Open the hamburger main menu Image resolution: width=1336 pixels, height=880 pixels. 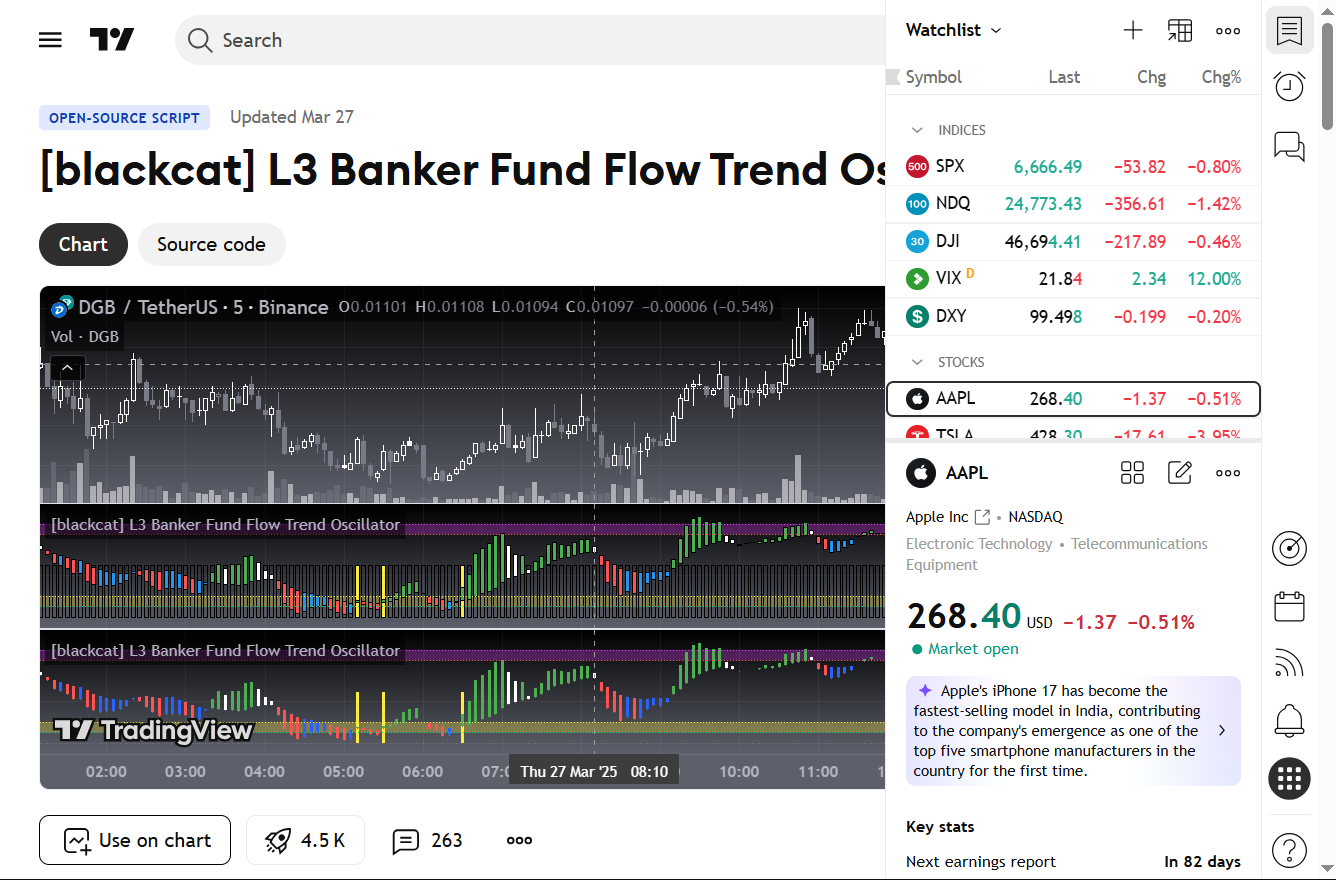pyautogui.click(x=50, y=40)
